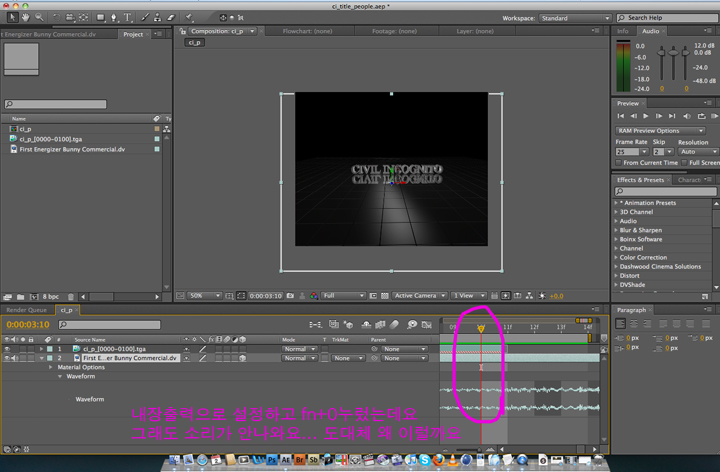The height and width of the screenshot is (472, 720).
Task: Switch to Flowchart (none) tab
Action: click(307, 31)
